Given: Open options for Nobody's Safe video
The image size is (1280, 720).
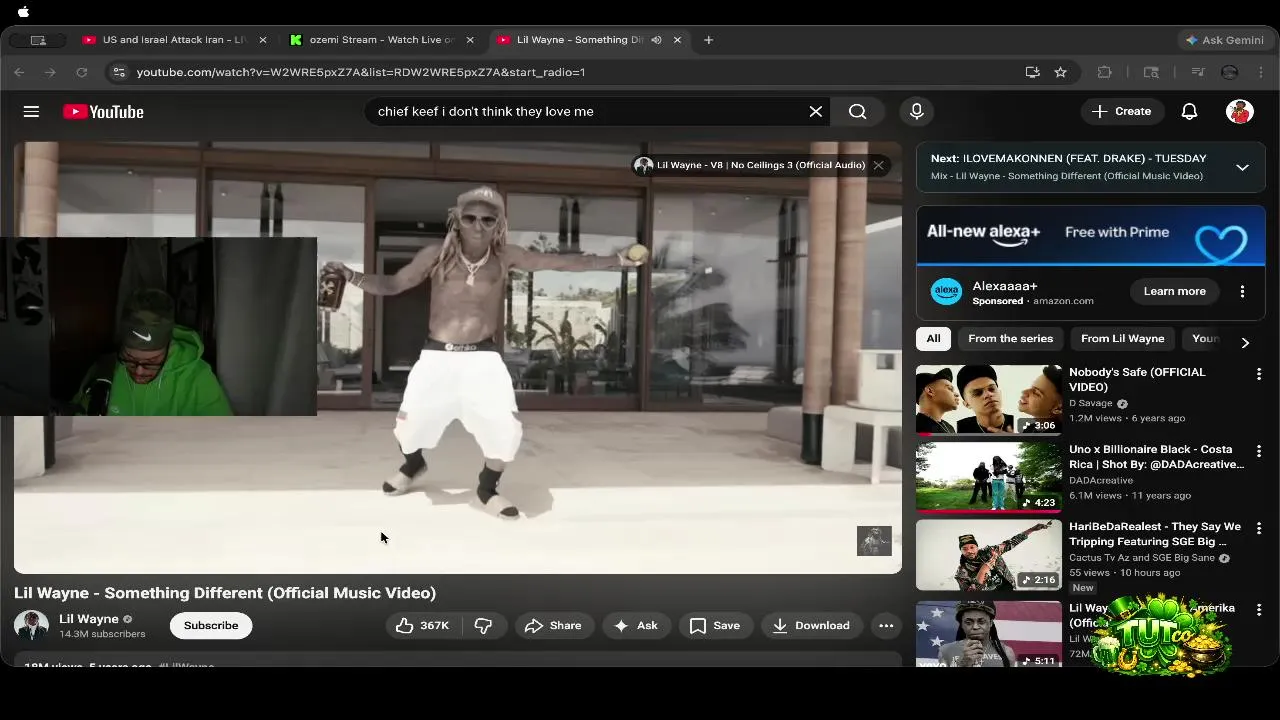Looking at the screenshot, I should pyautogui.click(x=1259, y=374).
